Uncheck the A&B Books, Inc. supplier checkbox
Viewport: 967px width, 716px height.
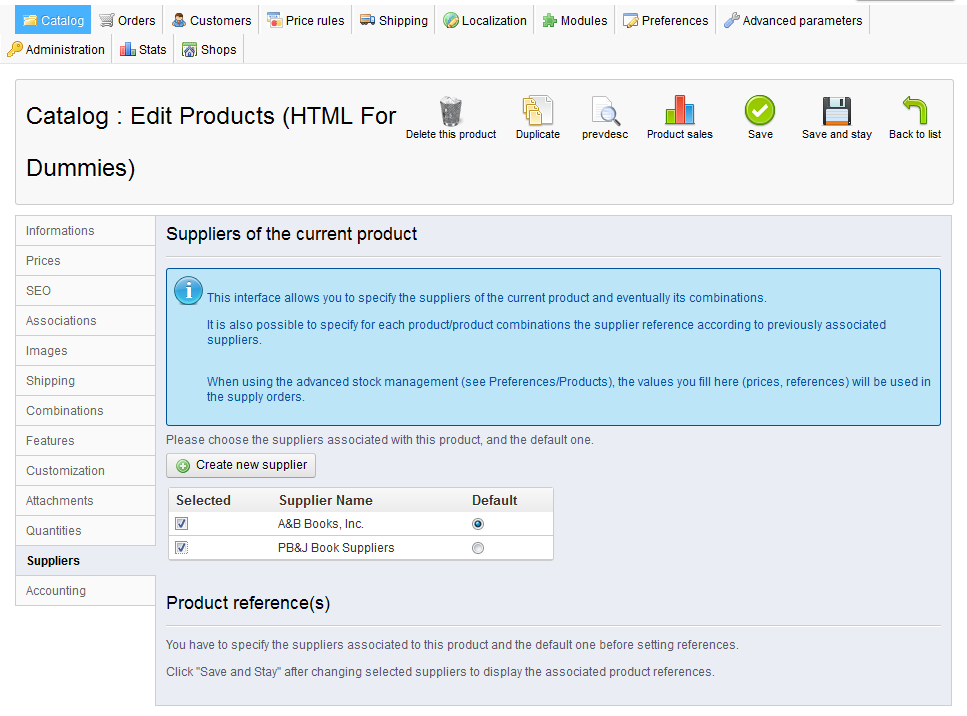182,524
